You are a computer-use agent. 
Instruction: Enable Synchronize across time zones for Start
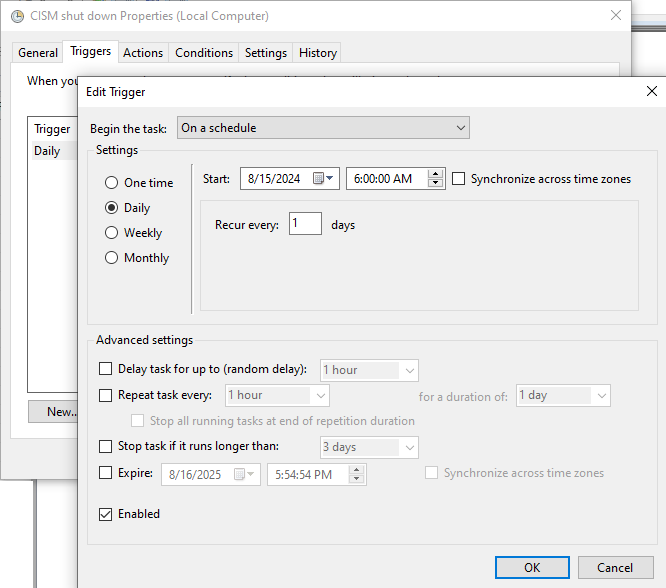[459, 179]
